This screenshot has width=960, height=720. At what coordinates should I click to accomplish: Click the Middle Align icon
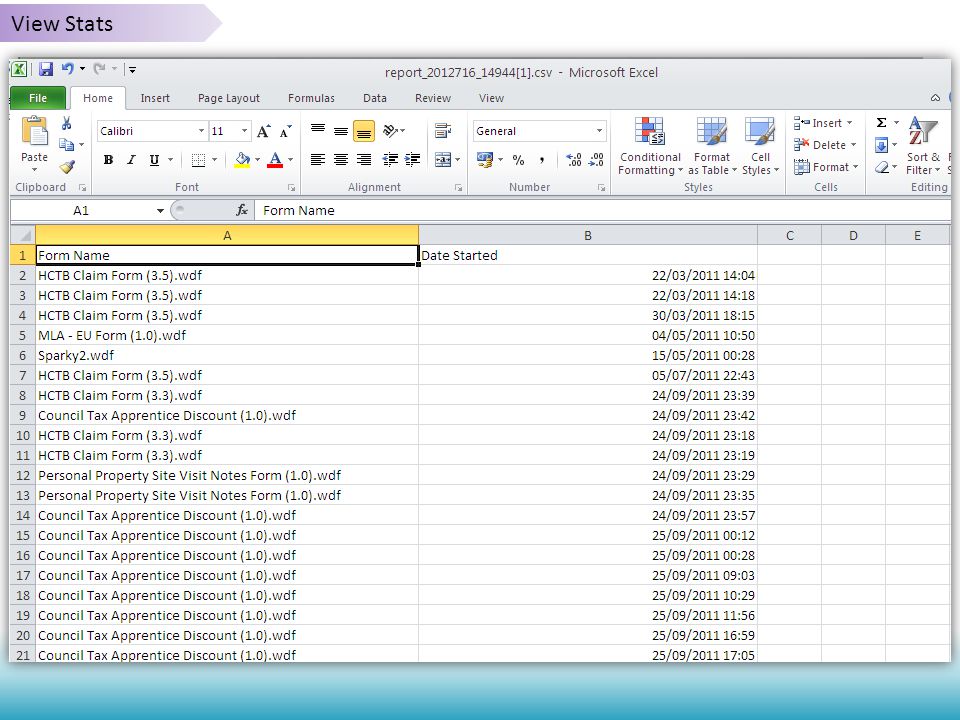coord(341,131)
